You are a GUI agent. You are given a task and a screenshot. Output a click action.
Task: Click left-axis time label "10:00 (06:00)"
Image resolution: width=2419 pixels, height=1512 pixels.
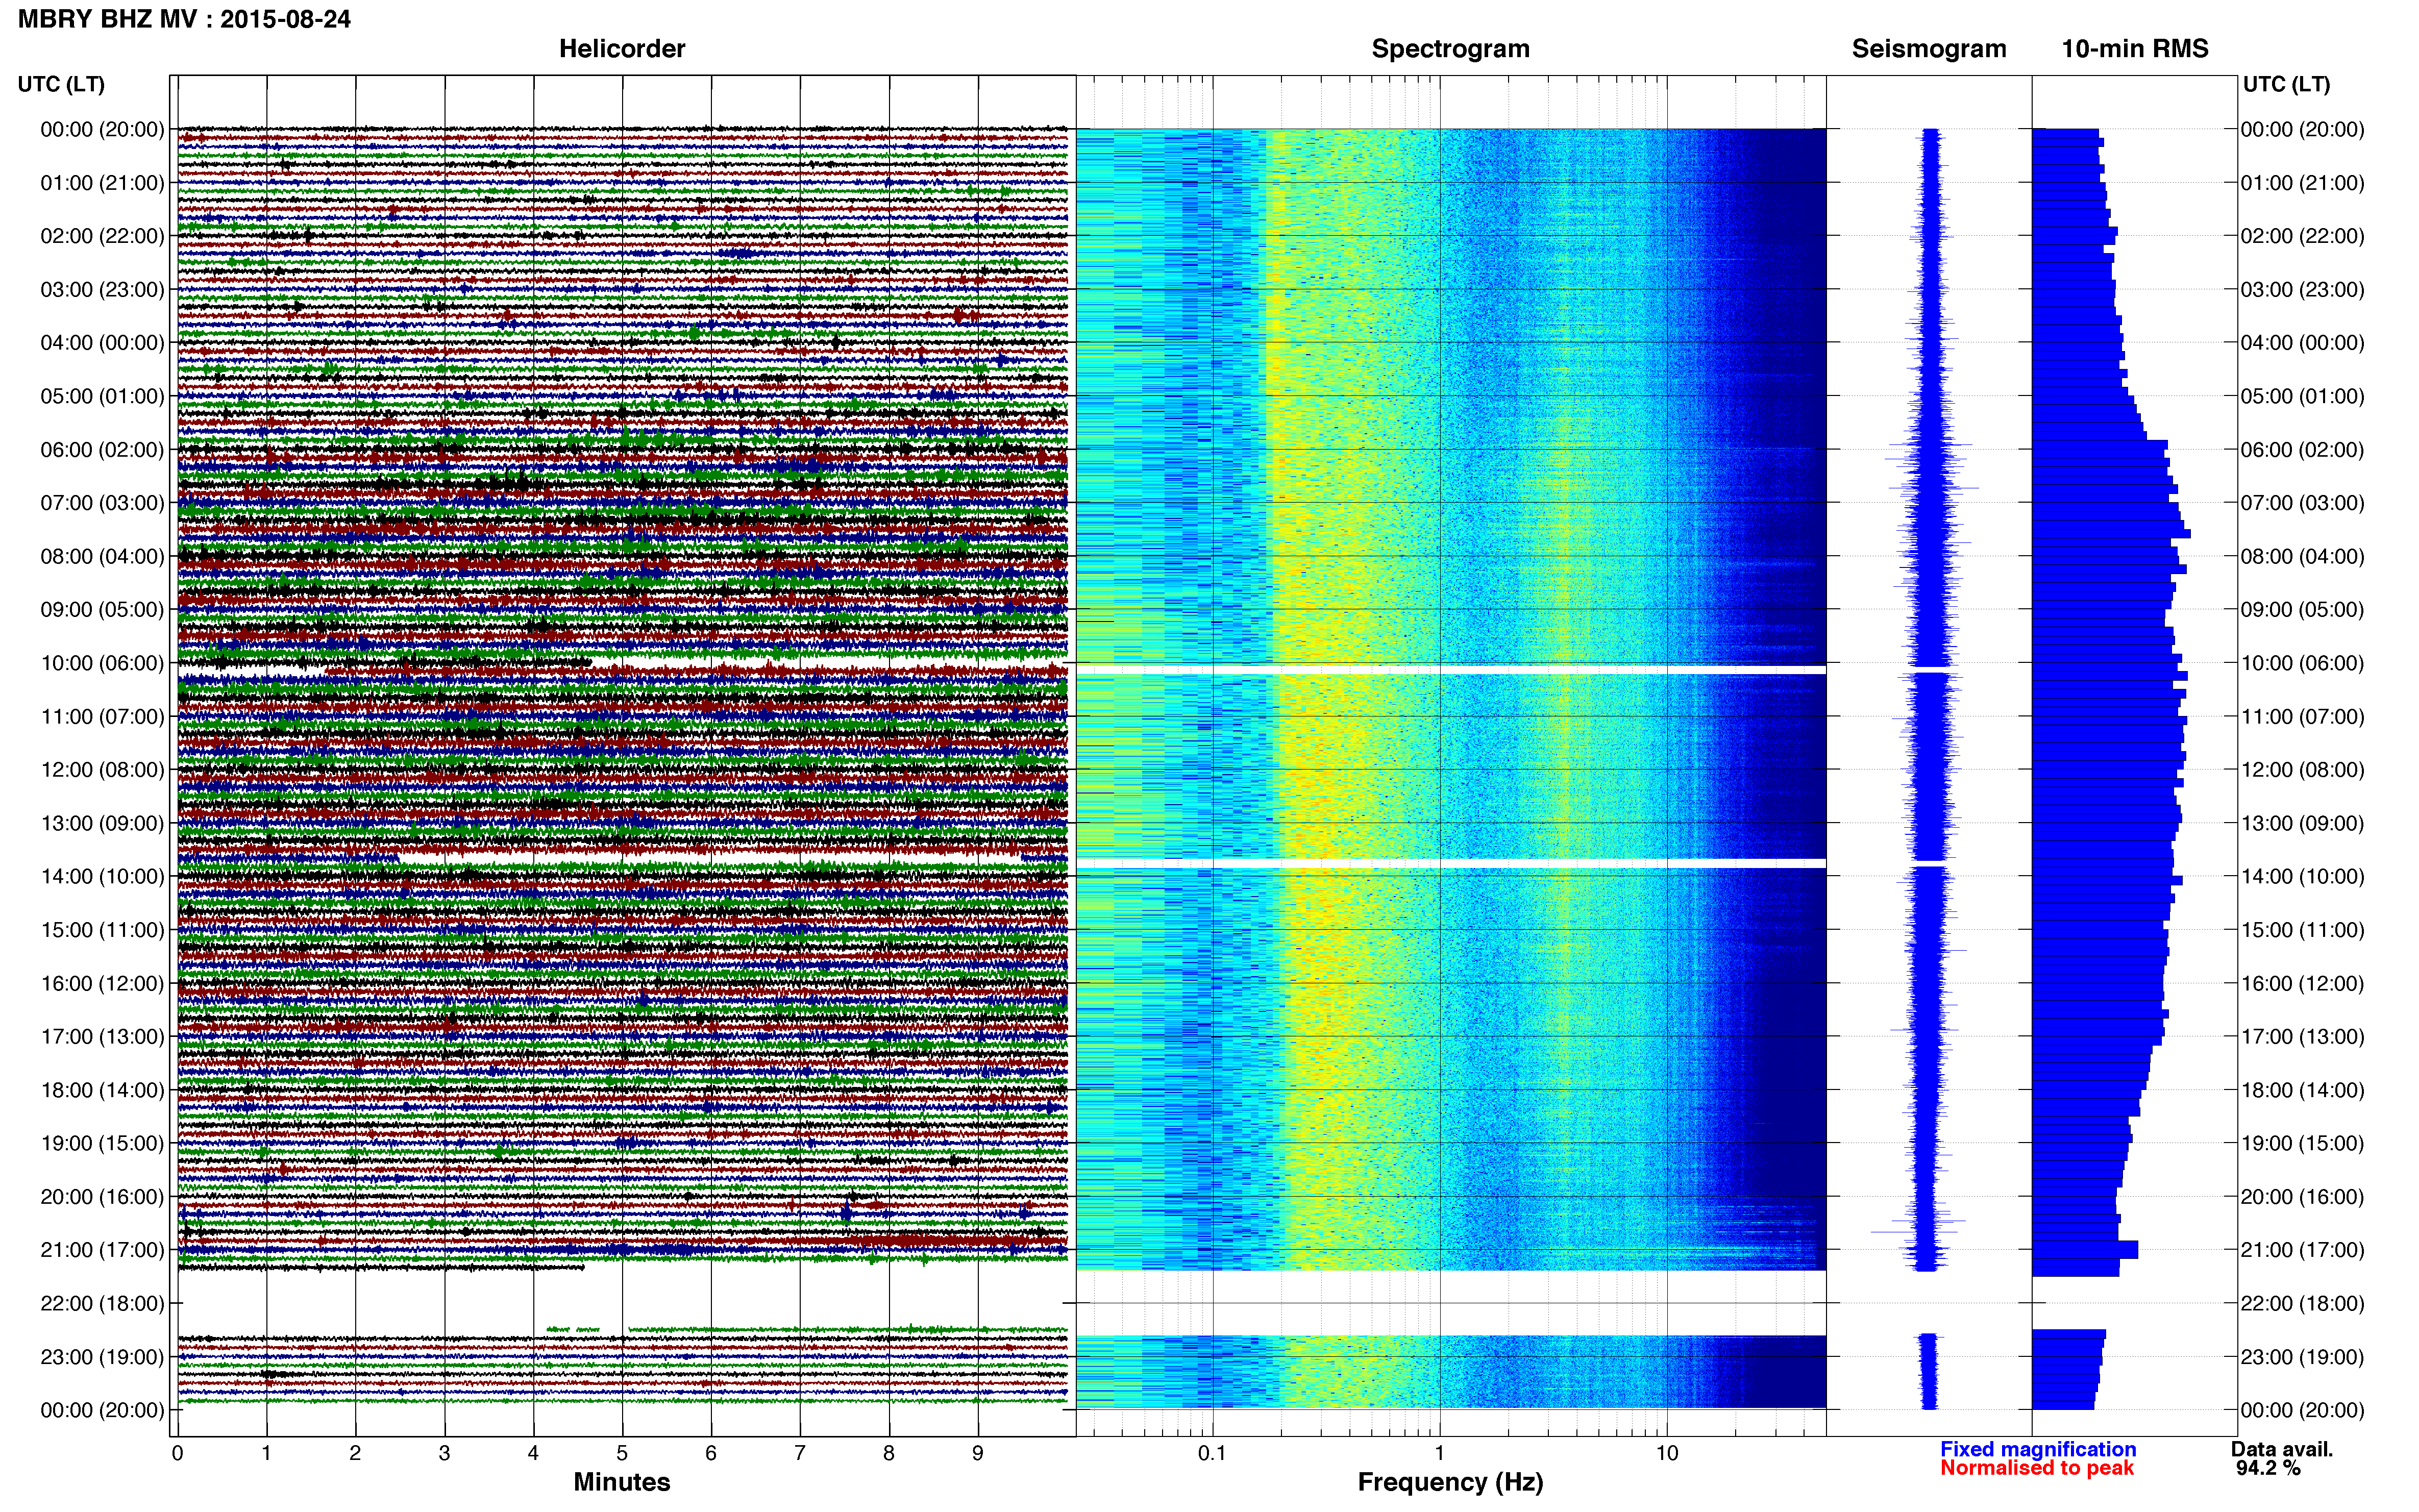click(x=102, y=663)
